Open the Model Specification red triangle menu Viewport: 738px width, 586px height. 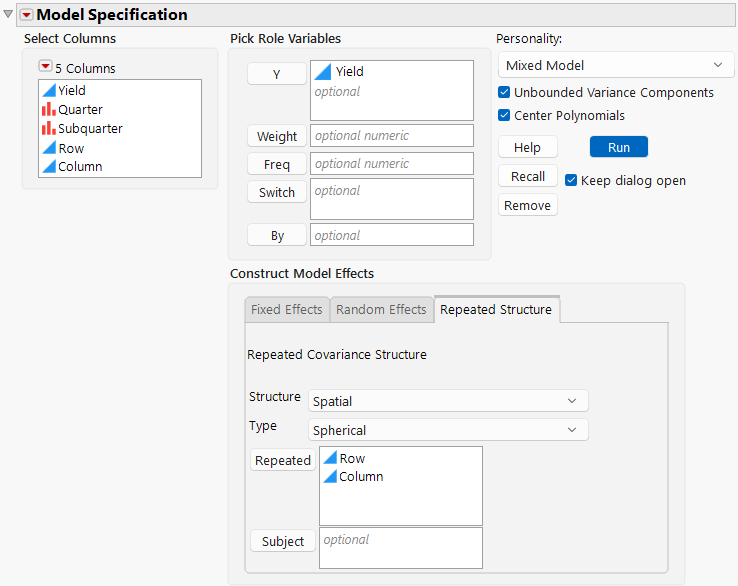click(26, 15)
